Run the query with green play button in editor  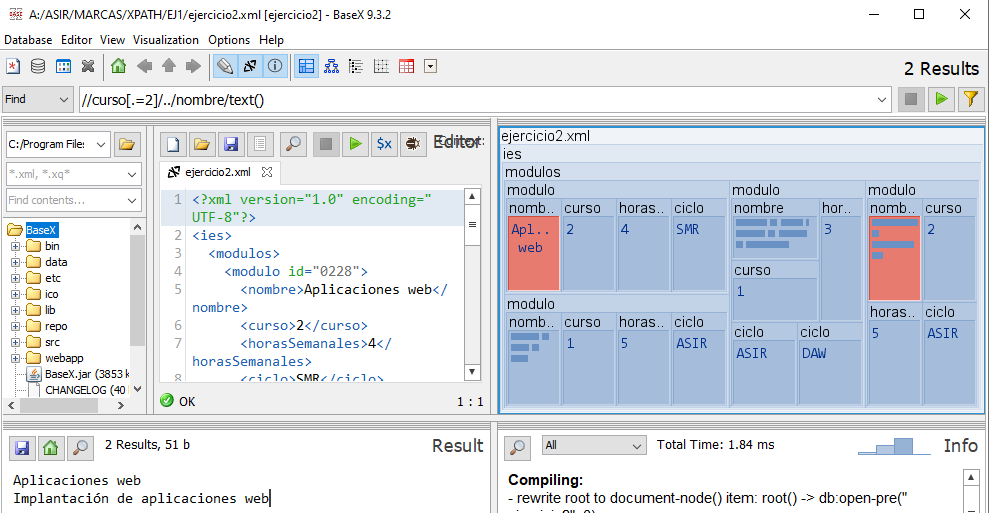pos(354,144)
